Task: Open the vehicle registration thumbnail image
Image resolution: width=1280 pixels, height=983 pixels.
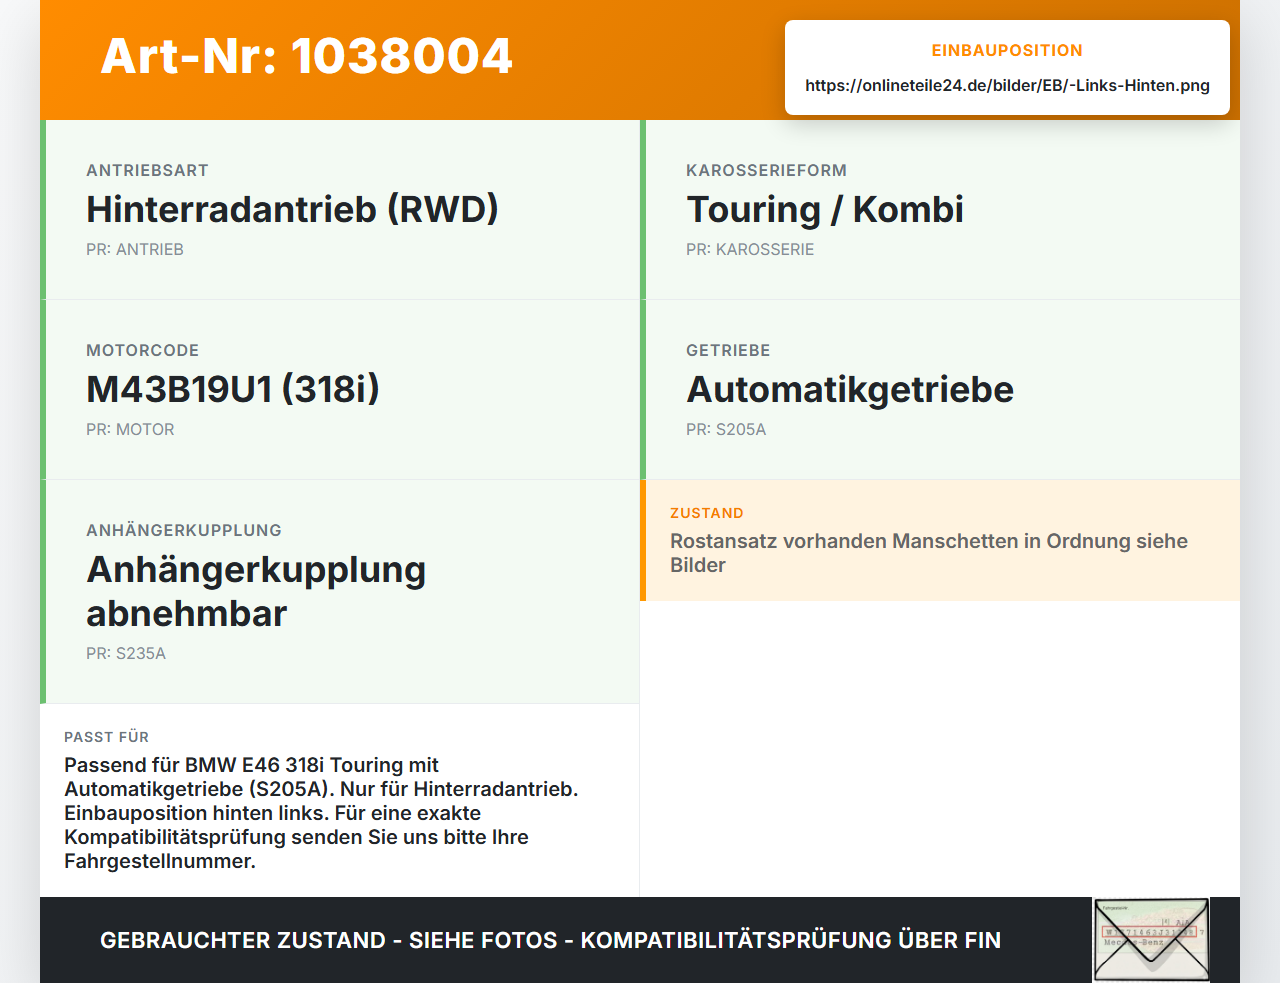Action: 1151,939
